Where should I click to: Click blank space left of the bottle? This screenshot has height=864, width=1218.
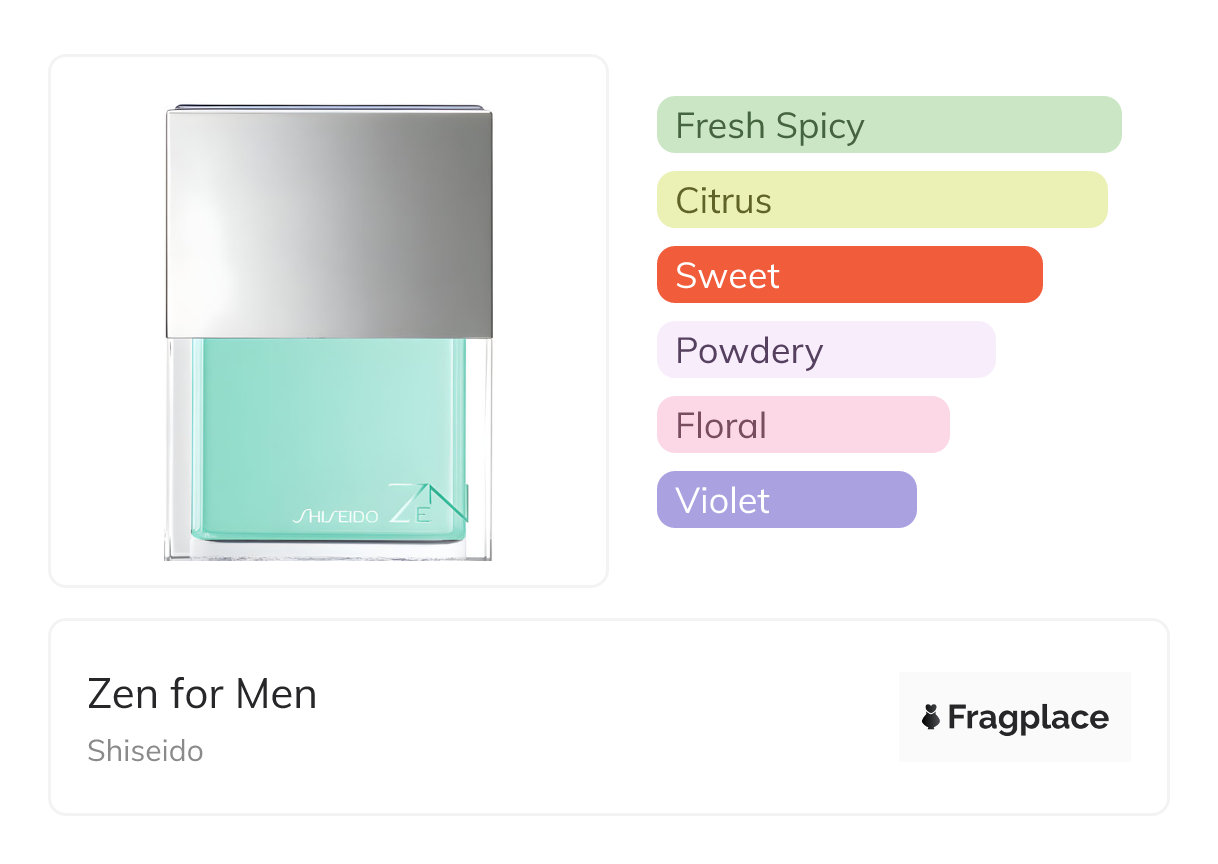(x=107, y=320)
